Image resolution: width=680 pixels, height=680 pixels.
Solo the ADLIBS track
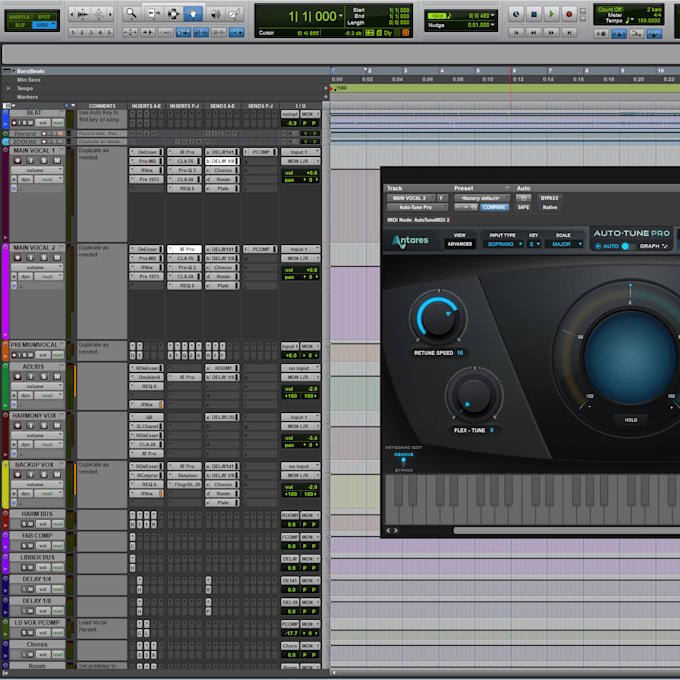coord(44,376)
